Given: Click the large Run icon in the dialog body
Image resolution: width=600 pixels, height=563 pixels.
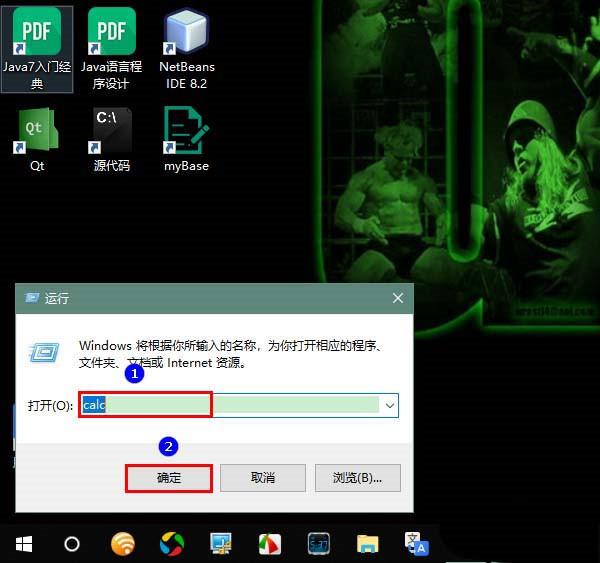Looking at the screenshot, I should (44, 352).
